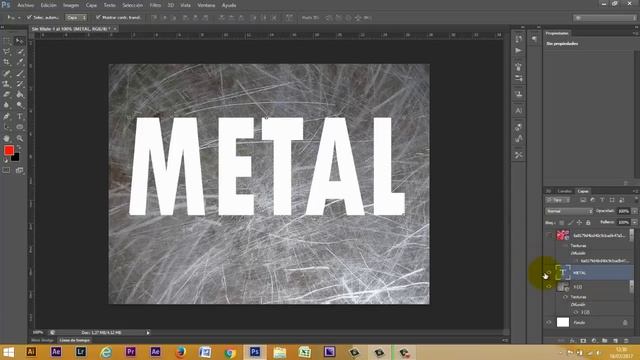This screenshot has width=640, height=360.
Task: Select the Path Selection tool
Action: coord(7,127)
